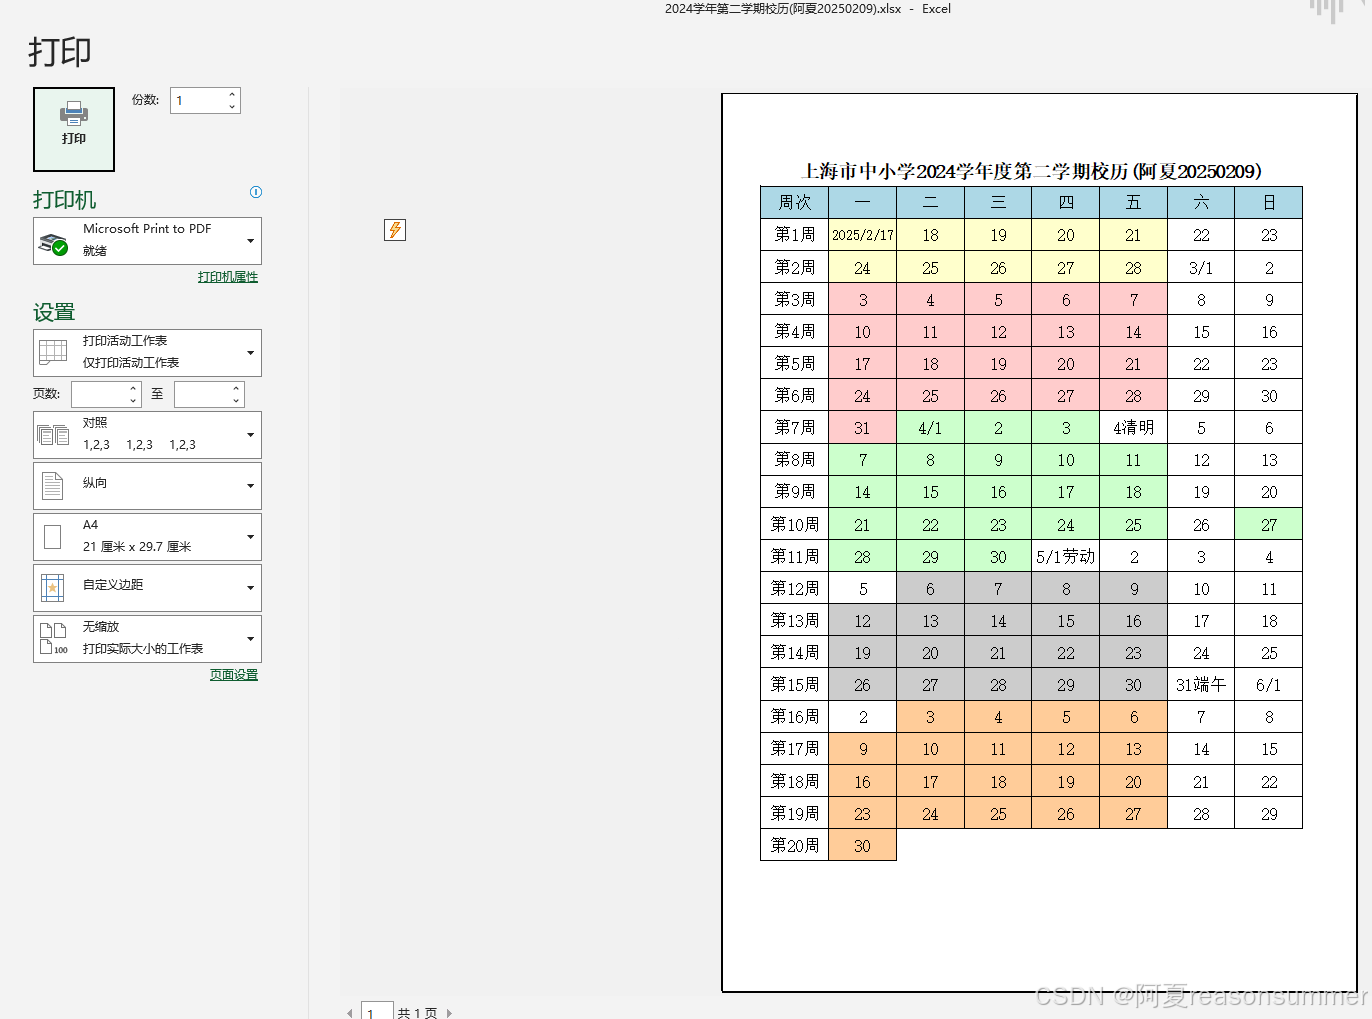
Task: Click the Microsoft Print to PDF printer icon
Action: [53, 242]
